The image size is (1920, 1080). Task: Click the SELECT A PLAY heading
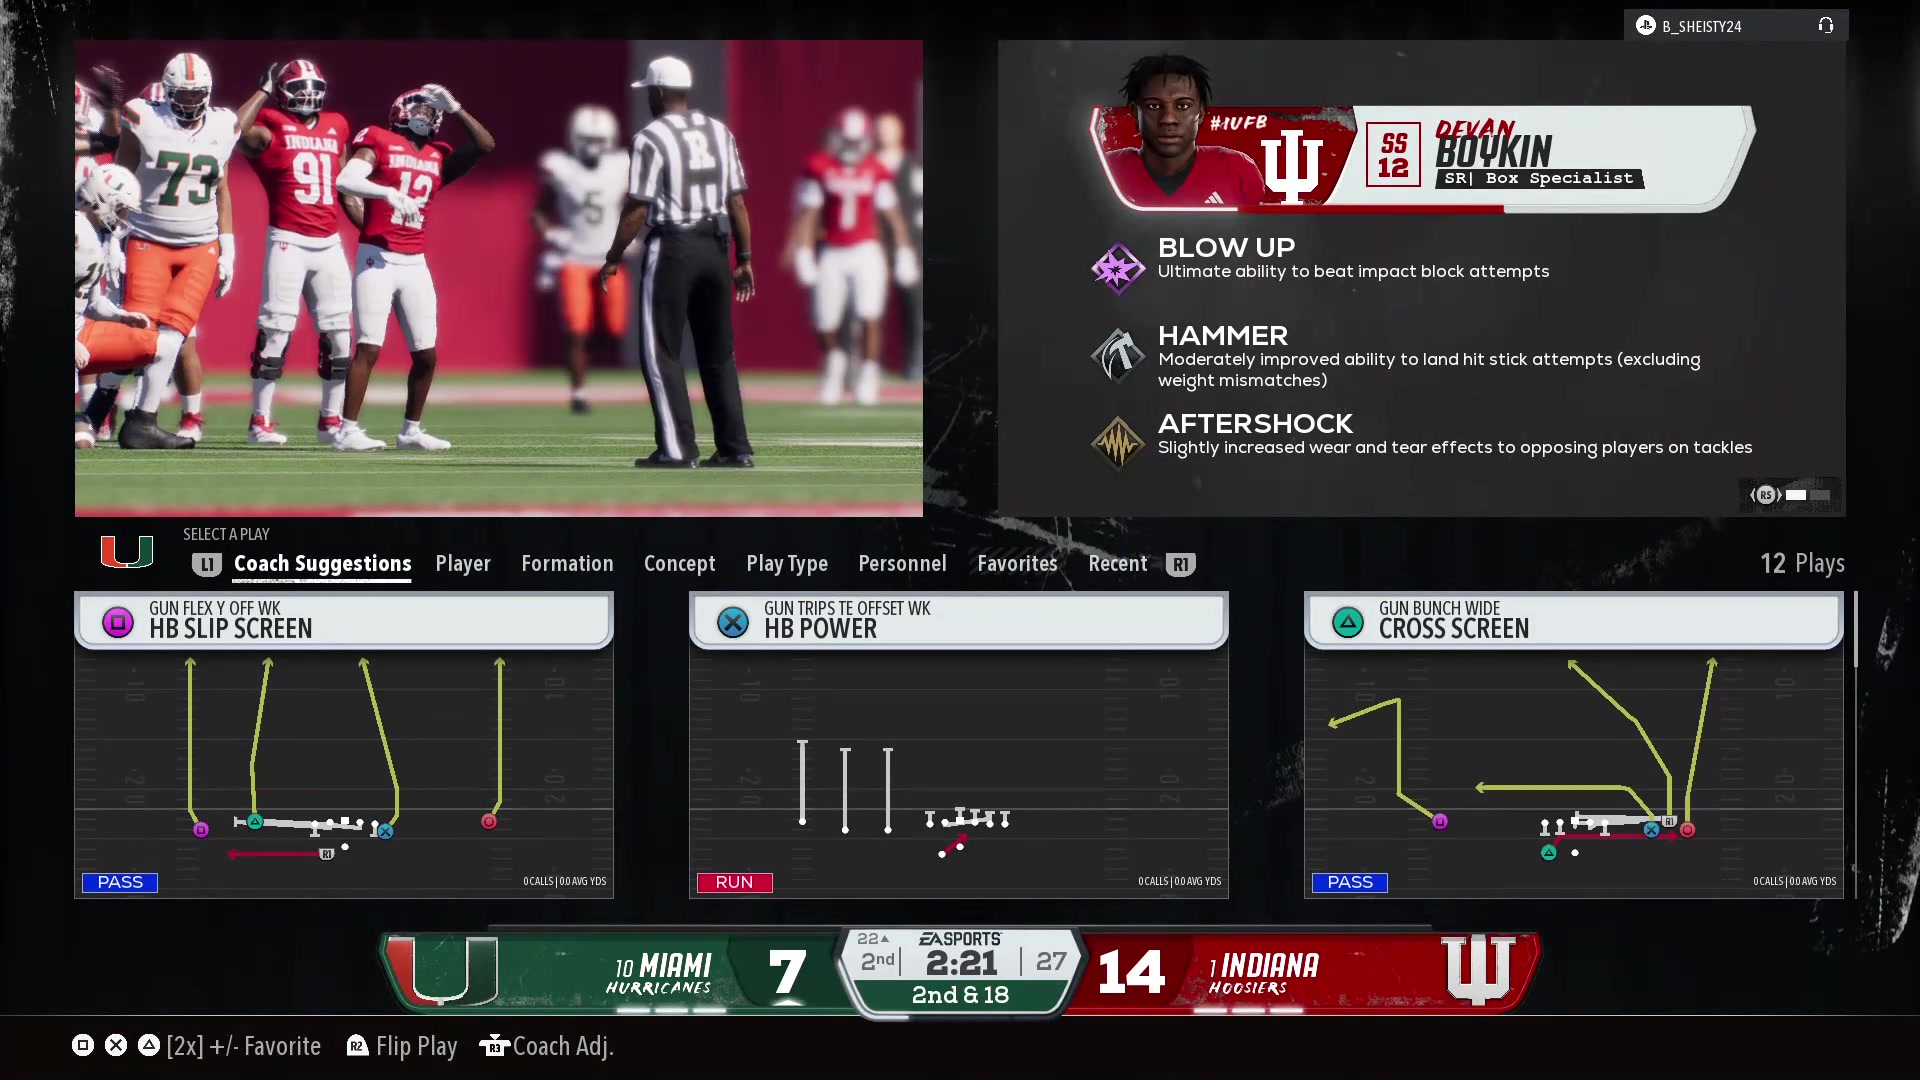point(226,535)
